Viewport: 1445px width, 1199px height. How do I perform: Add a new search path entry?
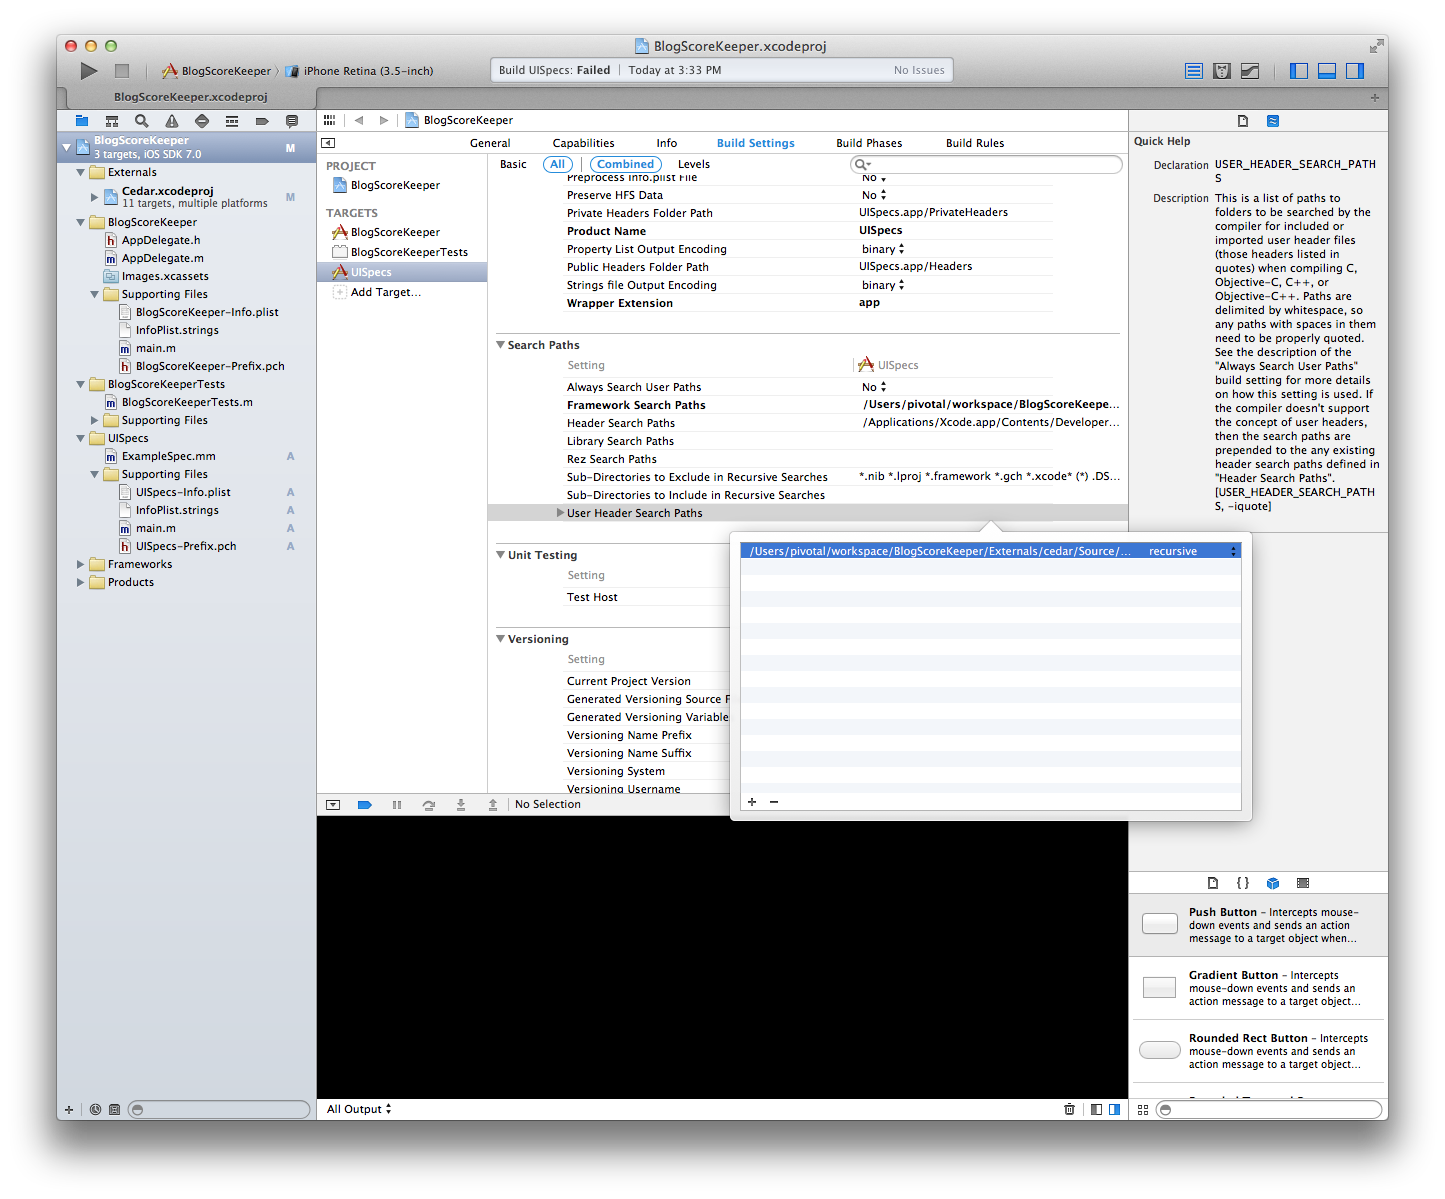tap(752, 802)
